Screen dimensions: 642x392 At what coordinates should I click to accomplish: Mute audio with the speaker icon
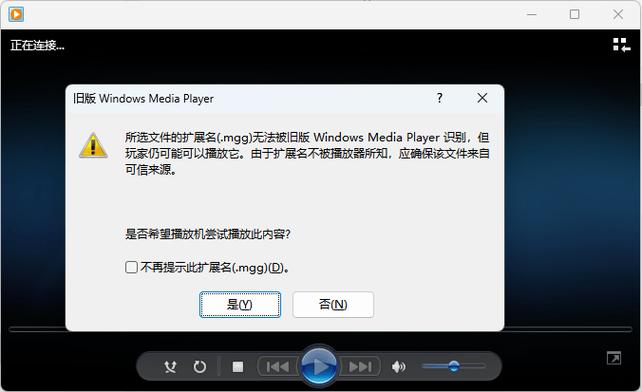click(x=398, y=367)
